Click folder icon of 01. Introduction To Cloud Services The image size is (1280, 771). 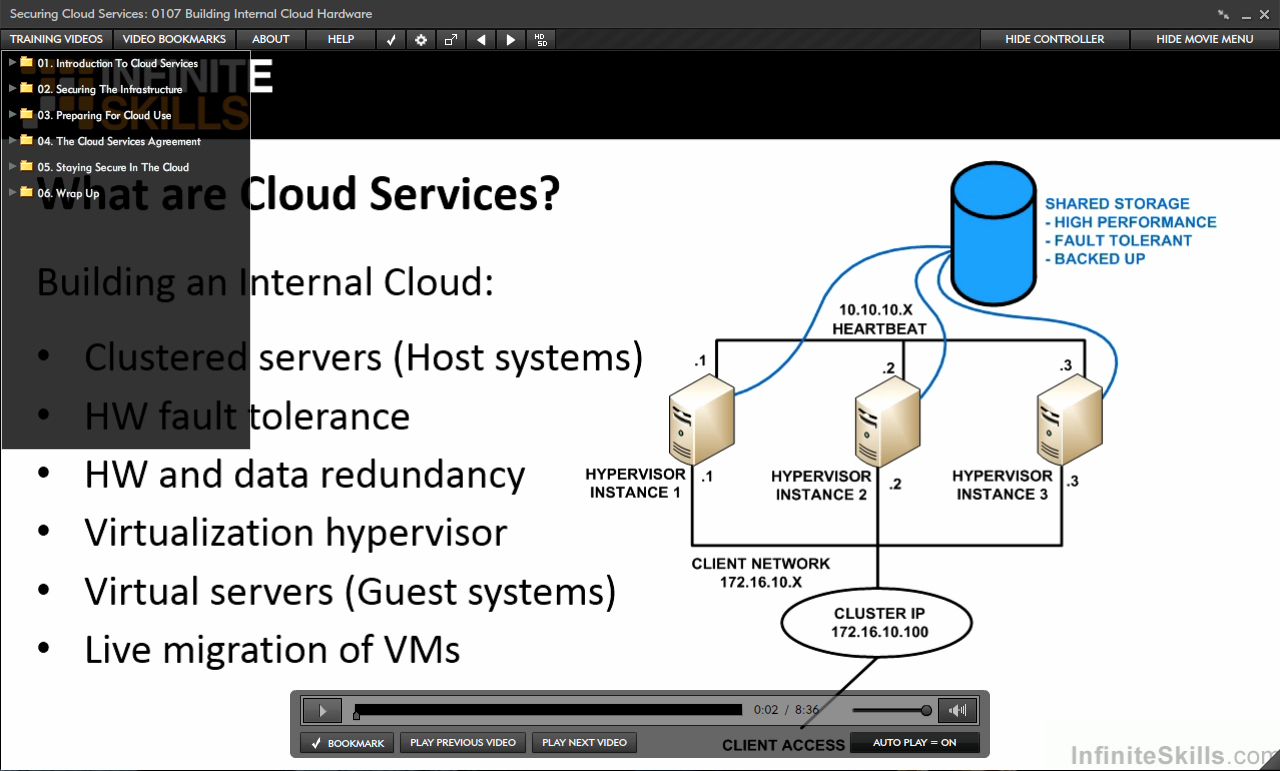point(27,62)
